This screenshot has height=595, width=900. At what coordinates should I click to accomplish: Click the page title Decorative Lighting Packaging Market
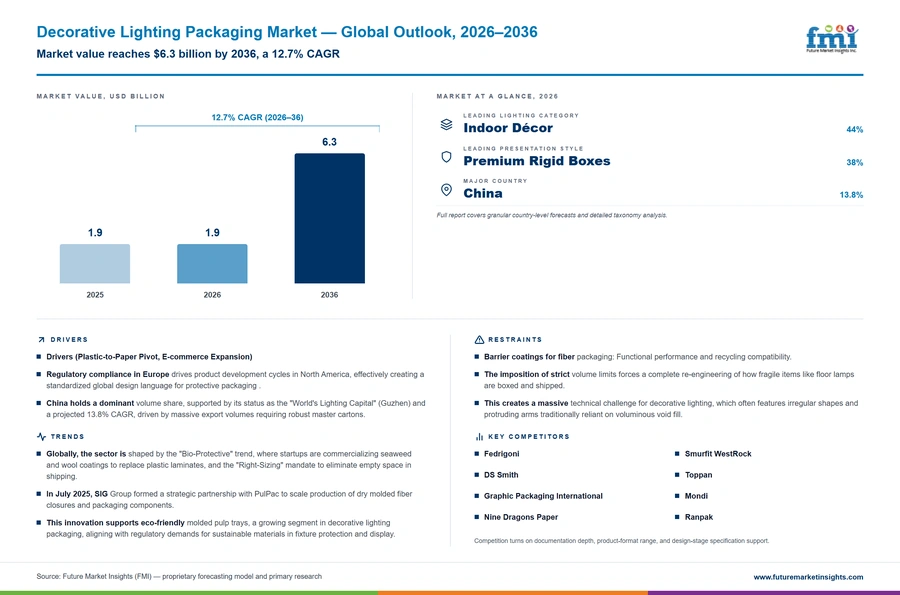click(x=287, y=32)
